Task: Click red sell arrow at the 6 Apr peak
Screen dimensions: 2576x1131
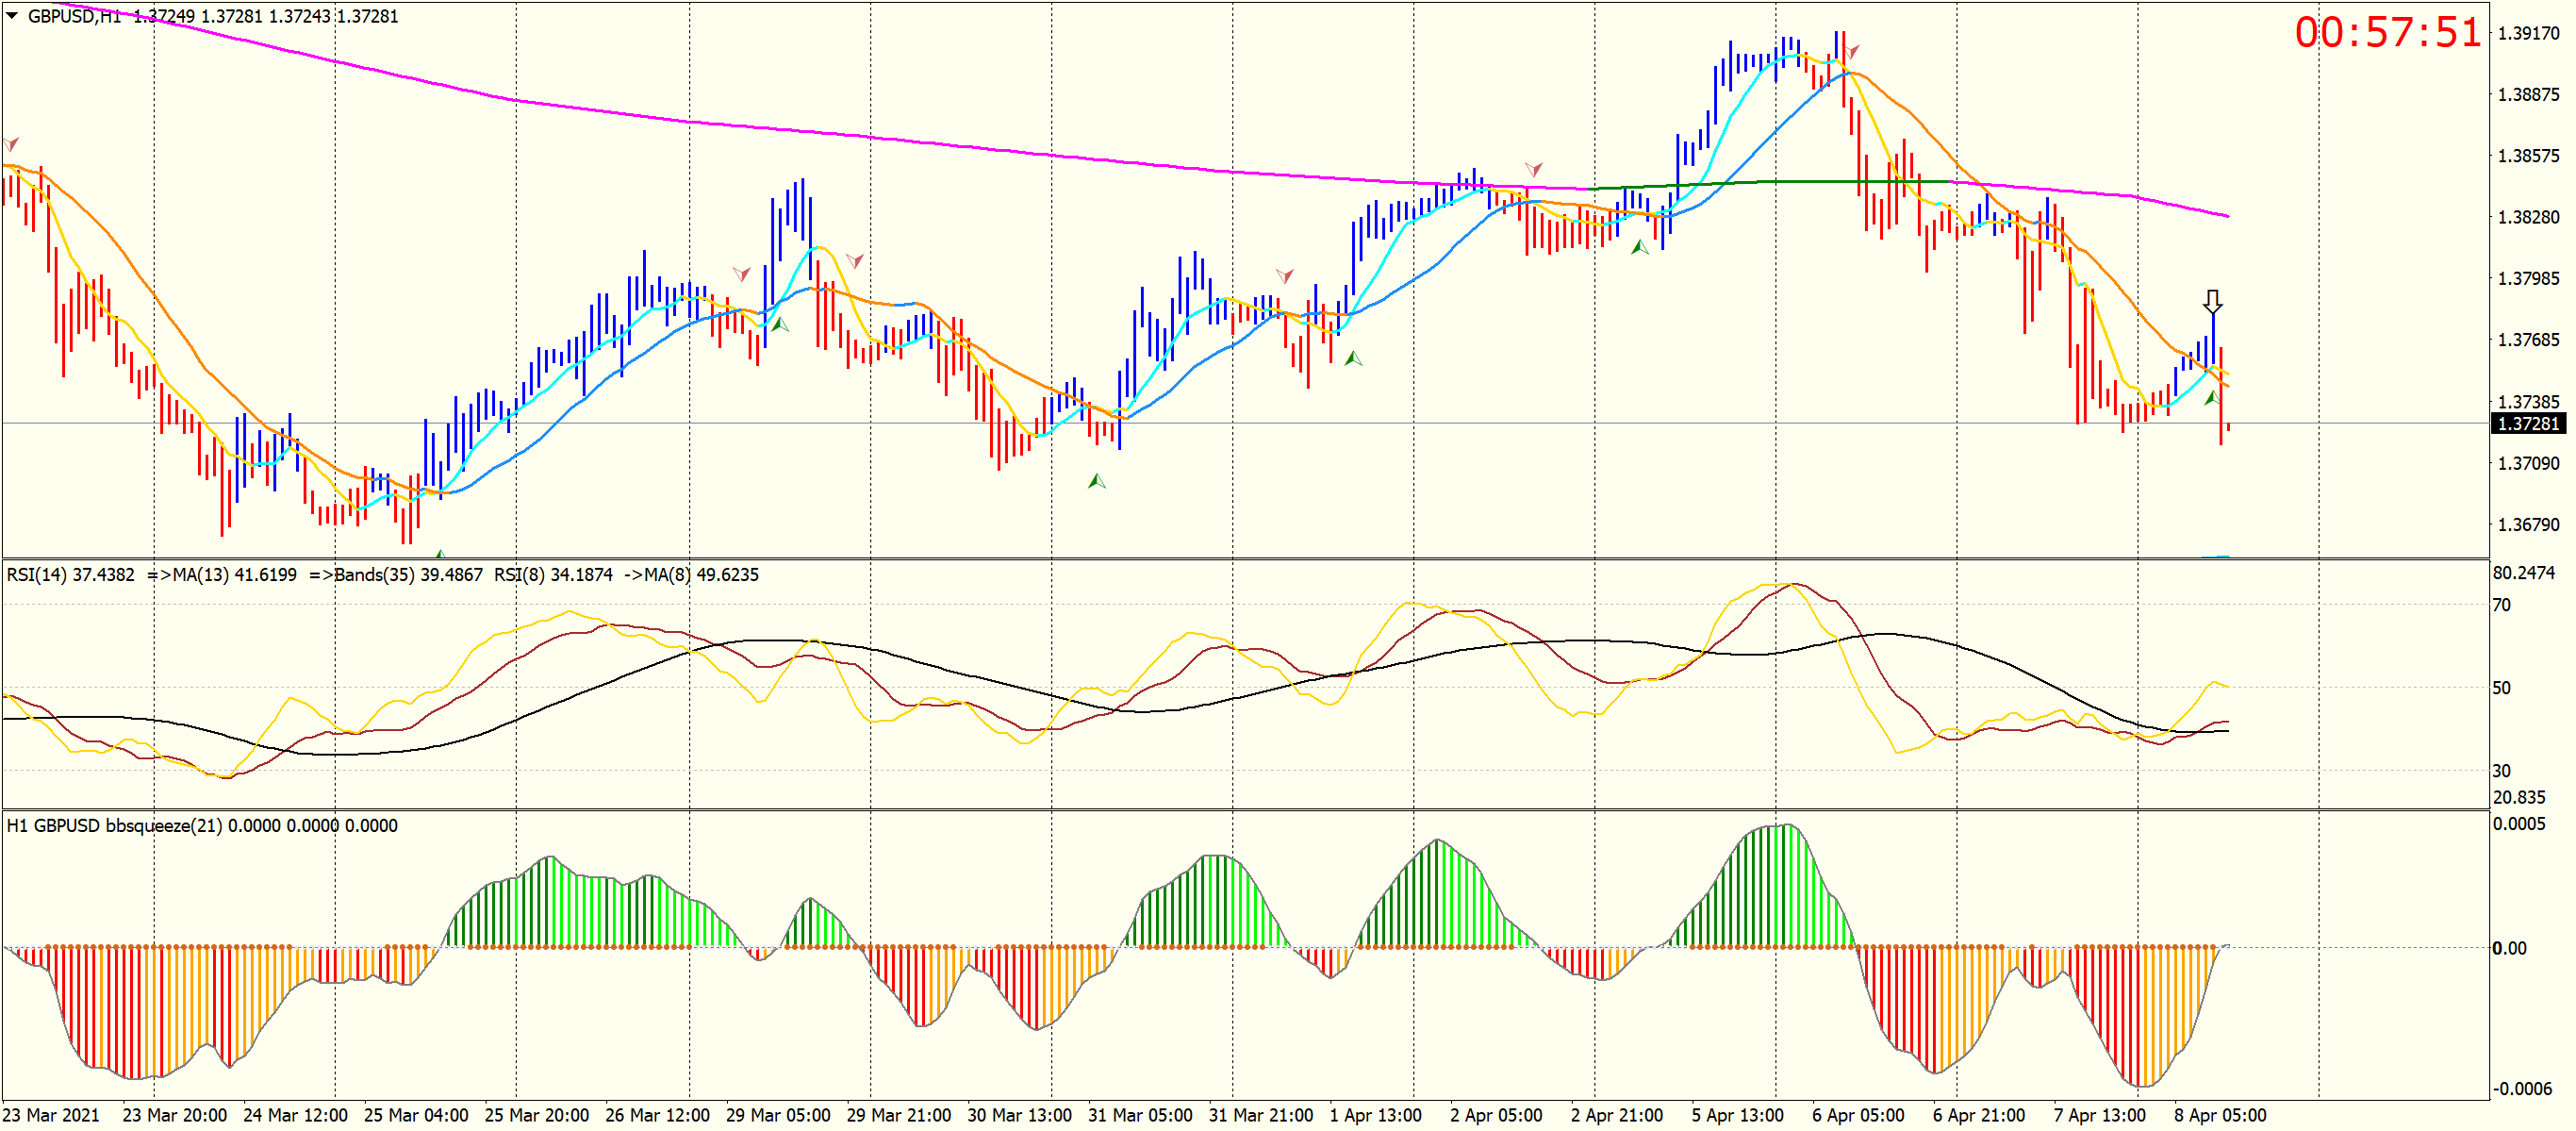Action: coord(1852,50)
